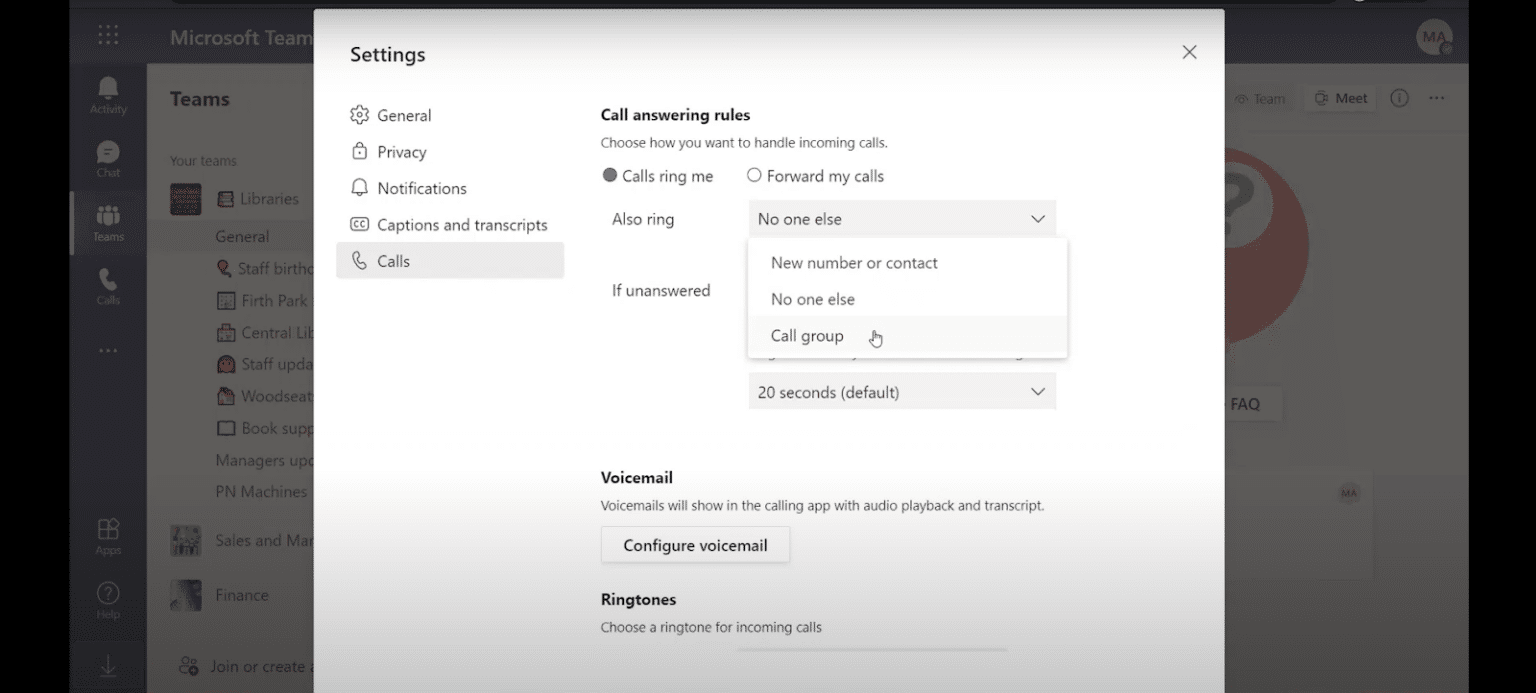Click the Sales and Marketing team thumbnail
1536x693 pixels.
click(185, 540)
